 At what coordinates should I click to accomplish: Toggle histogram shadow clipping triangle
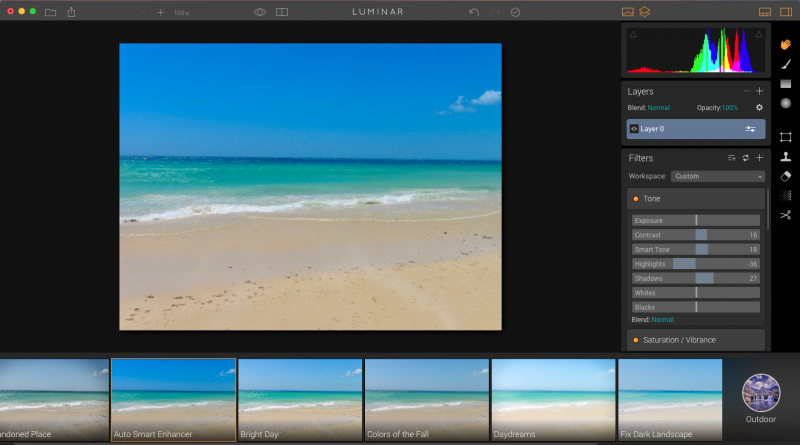(633, 35)
